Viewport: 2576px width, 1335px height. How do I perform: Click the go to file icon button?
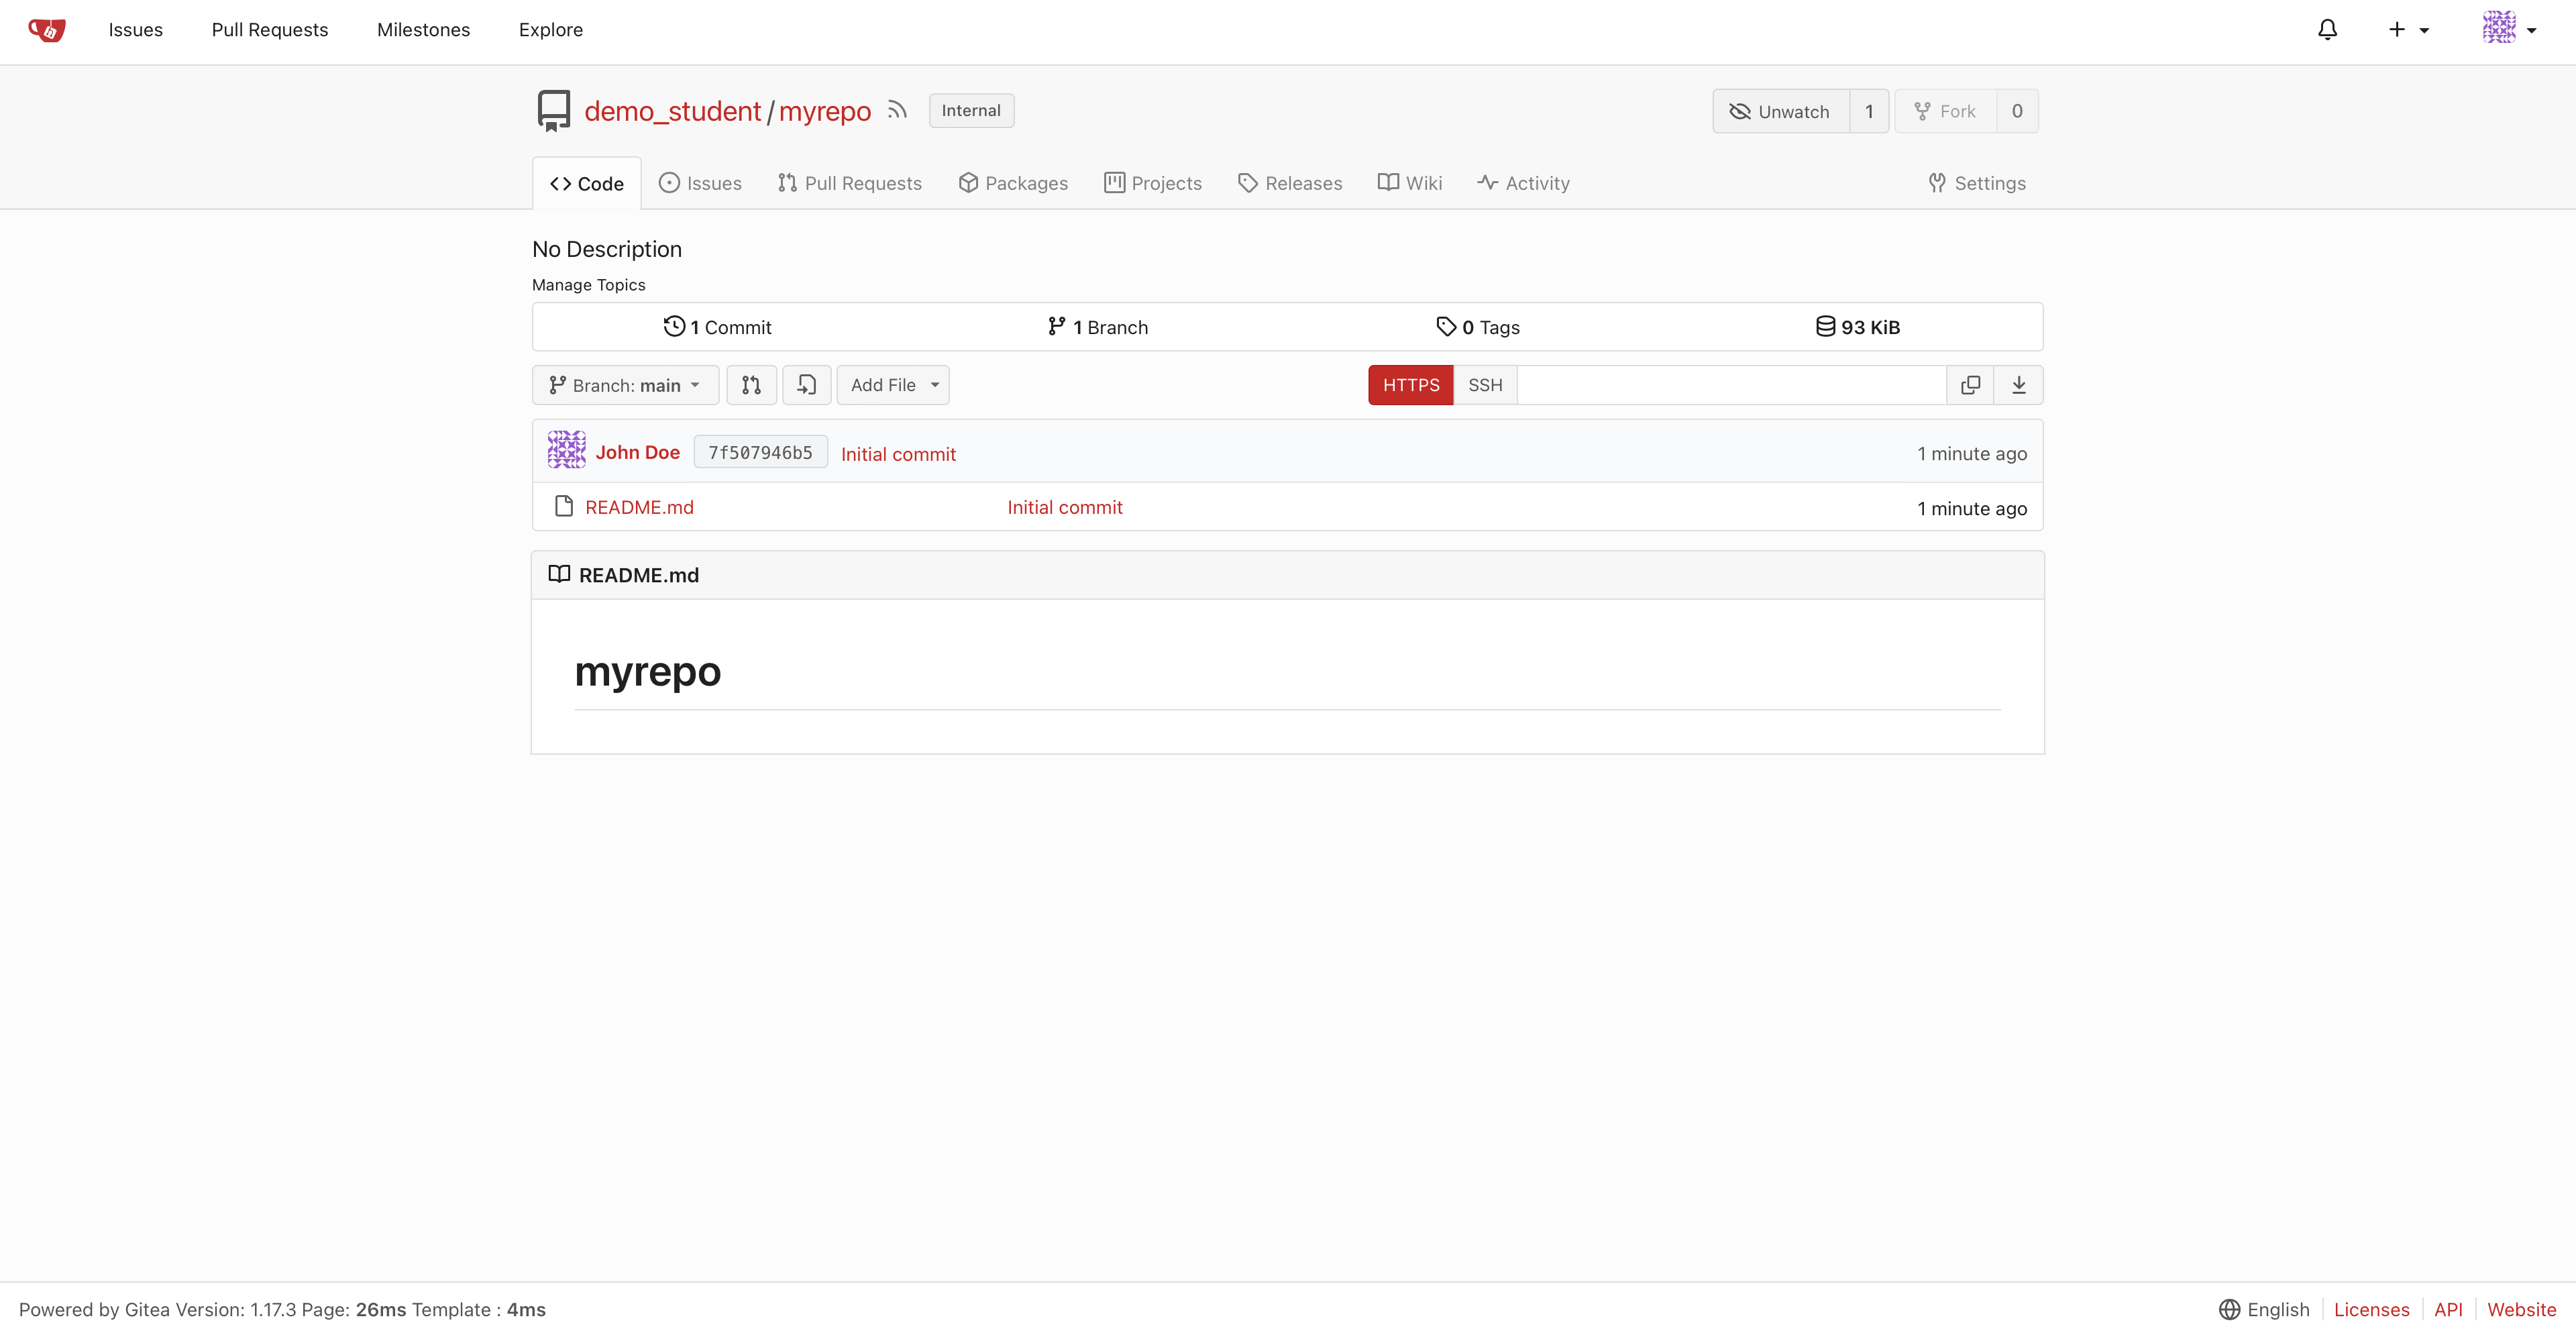point(806,385)
